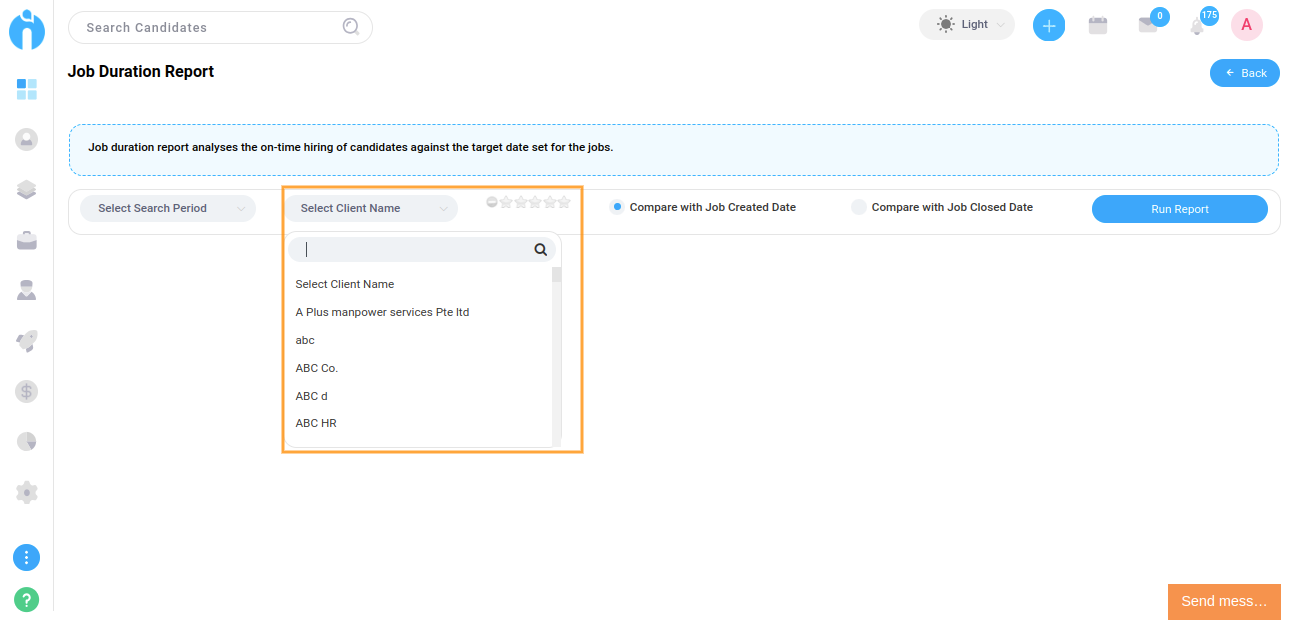Open the candidates profile icon in sidebar
Screen dimensions: 1294x620
click(x=27, y=139)
